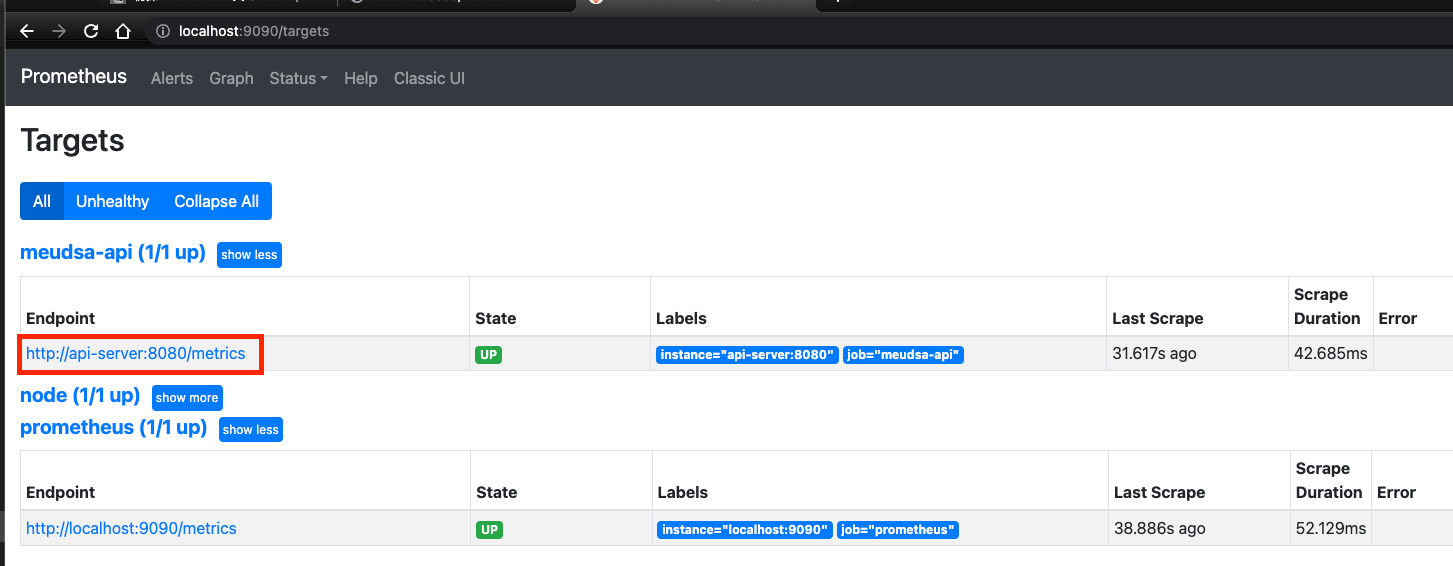Click the browser back arrow

(27, 31)
